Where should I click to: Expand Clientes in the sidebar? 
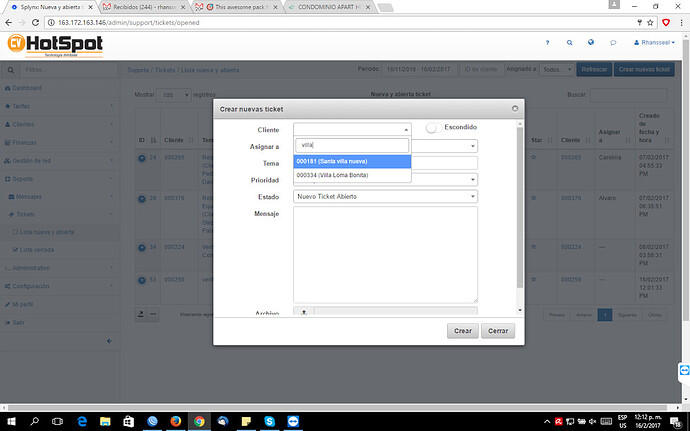[x=59, y=124]
